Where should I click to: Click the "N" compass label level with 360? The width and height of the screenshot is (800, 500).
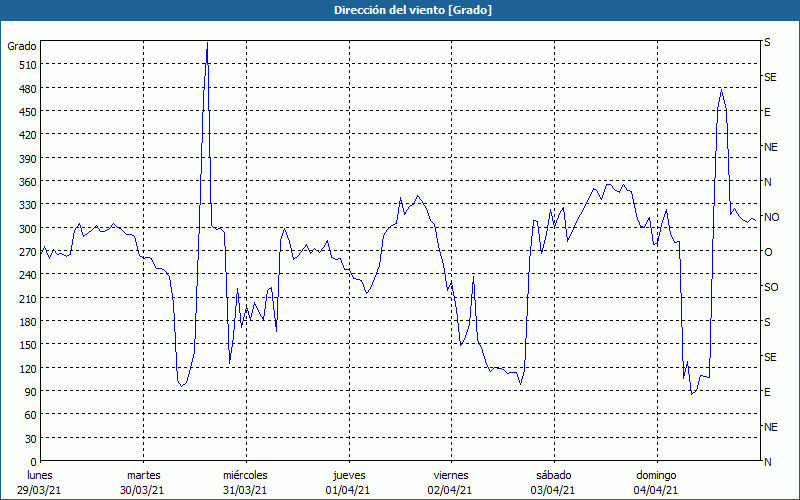point(767,182)
